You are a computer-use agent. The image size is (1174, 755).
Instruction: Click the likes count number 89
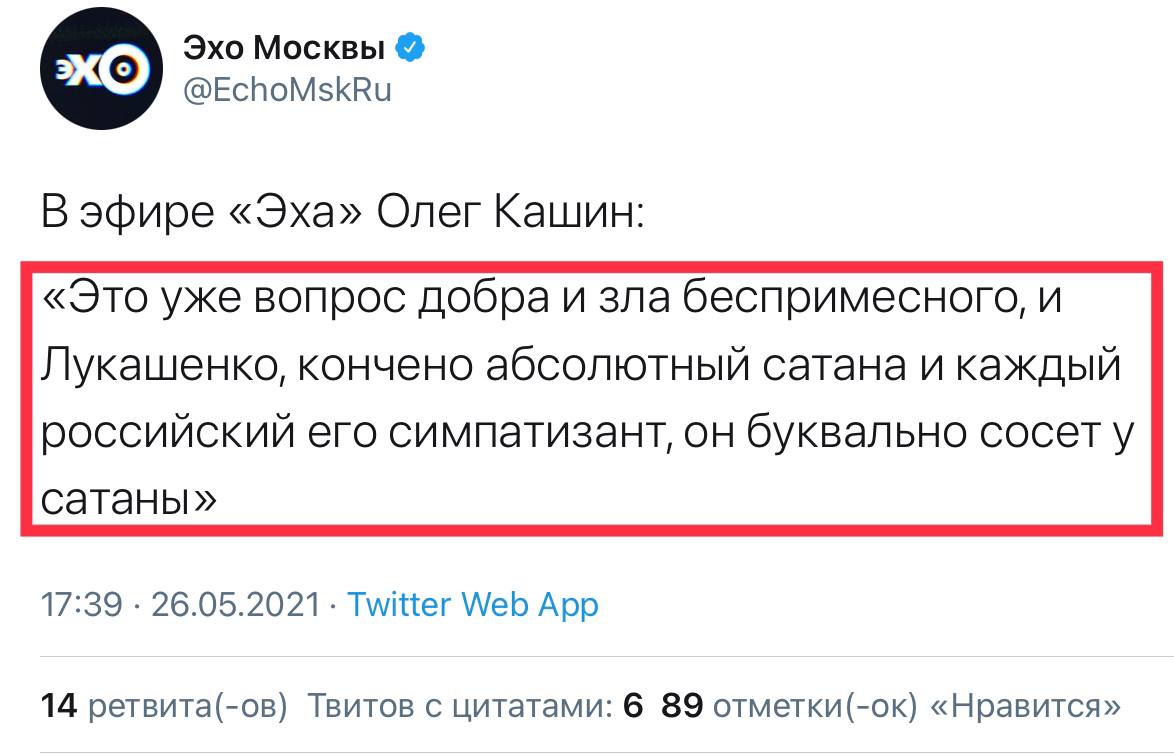tap(684, 706)
